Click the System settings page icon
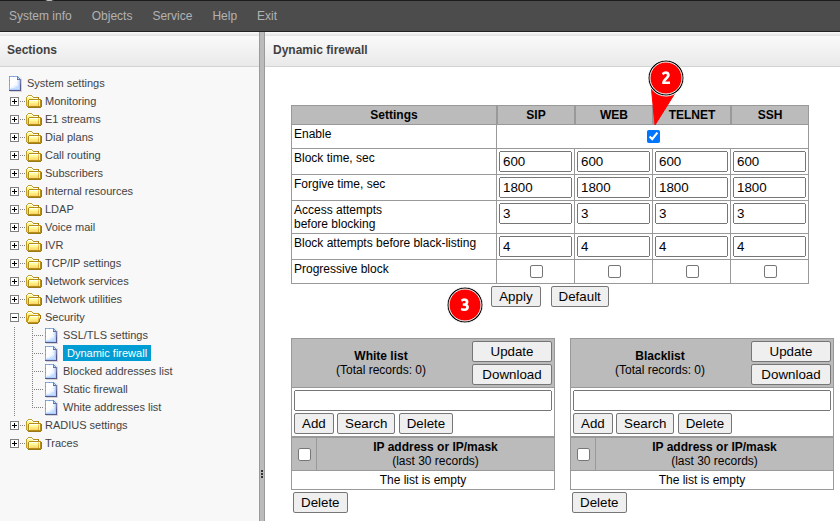The image size is (840, 521). pos(15,83)
